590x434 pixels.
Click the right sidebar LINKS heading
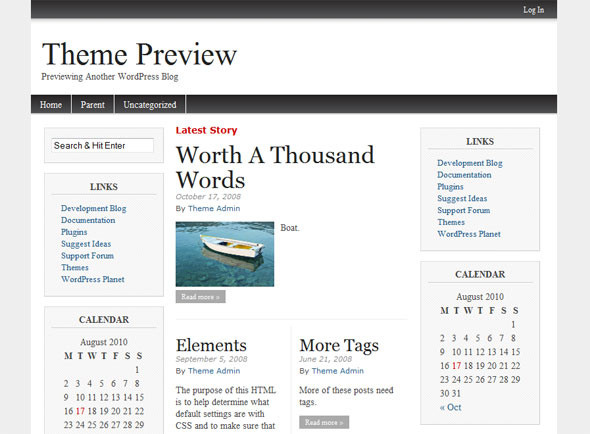480,142
